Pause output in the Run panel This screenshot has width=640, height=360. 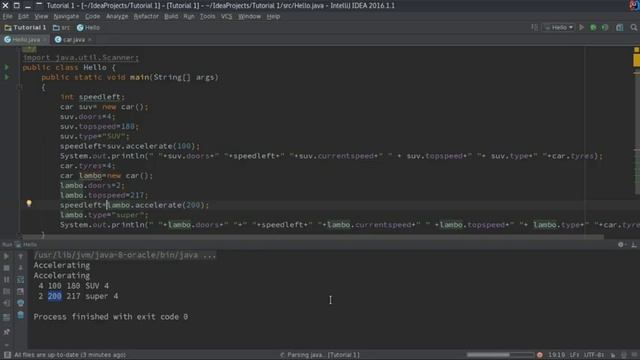pos(7,280)
